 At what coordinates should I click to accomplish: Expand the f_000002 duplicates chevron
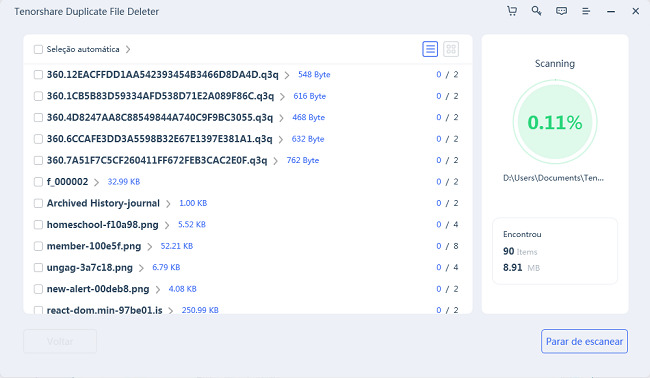(x=96, y=182)
